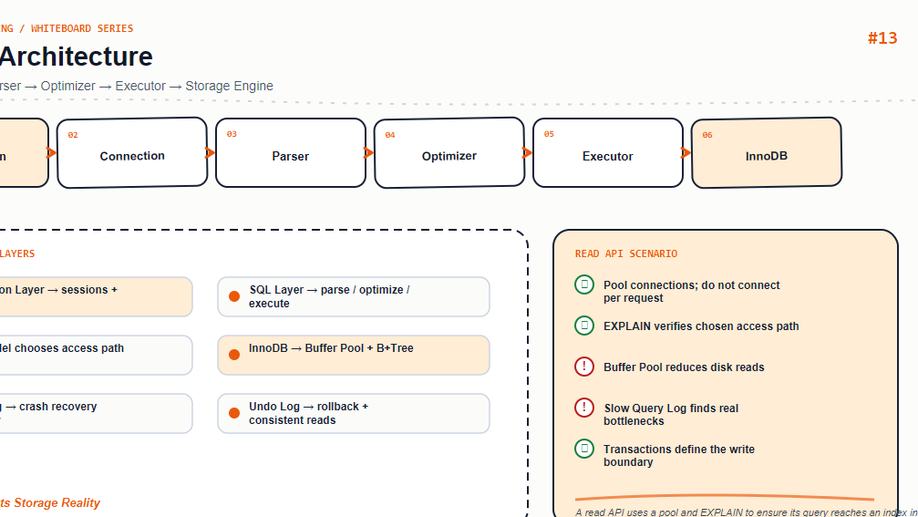Viewport: 918px width, 517px height.
Task: Click the arrow between Parser and Optimizer
Action: click(369, 153)
